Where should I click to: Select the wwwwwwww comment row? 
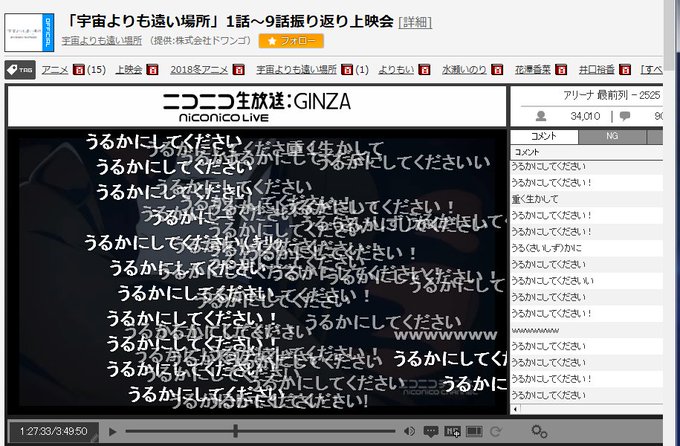[586, 330]
